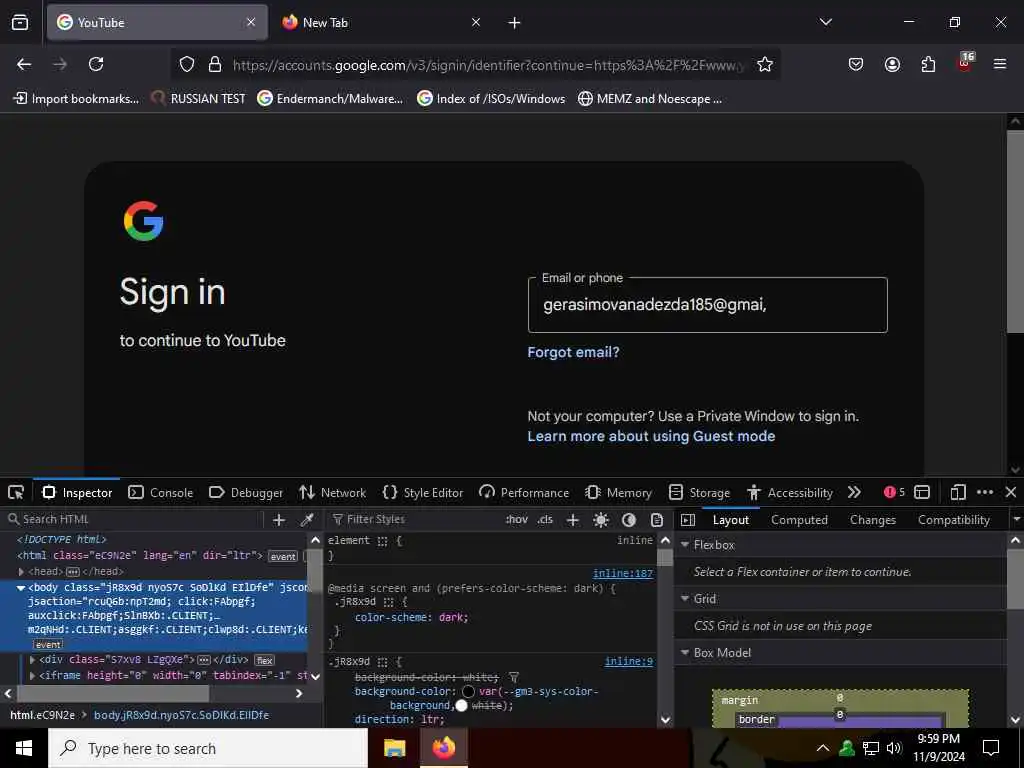Collapse the Grid section

pyautogui.click(x=685, y=599)
